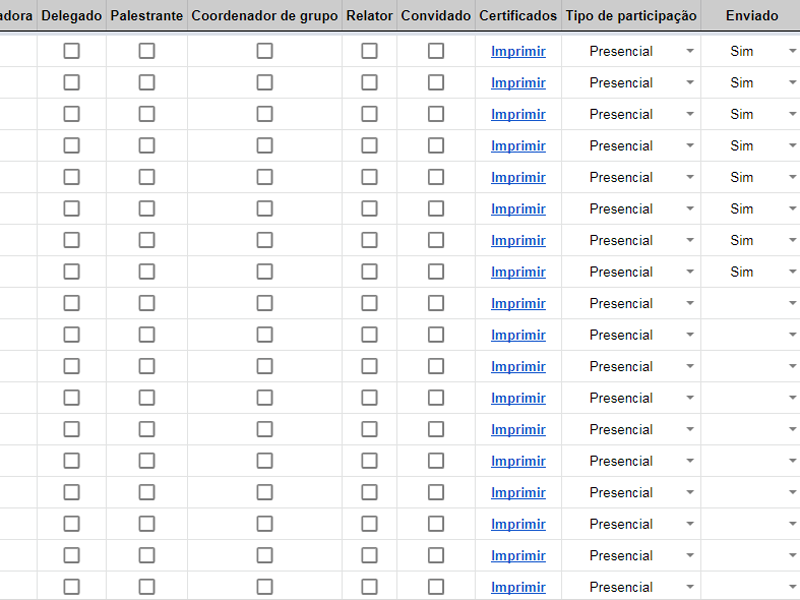
Task: Open Enviado dropdown of the last 'Sim' row
Action: click(790, 272)
